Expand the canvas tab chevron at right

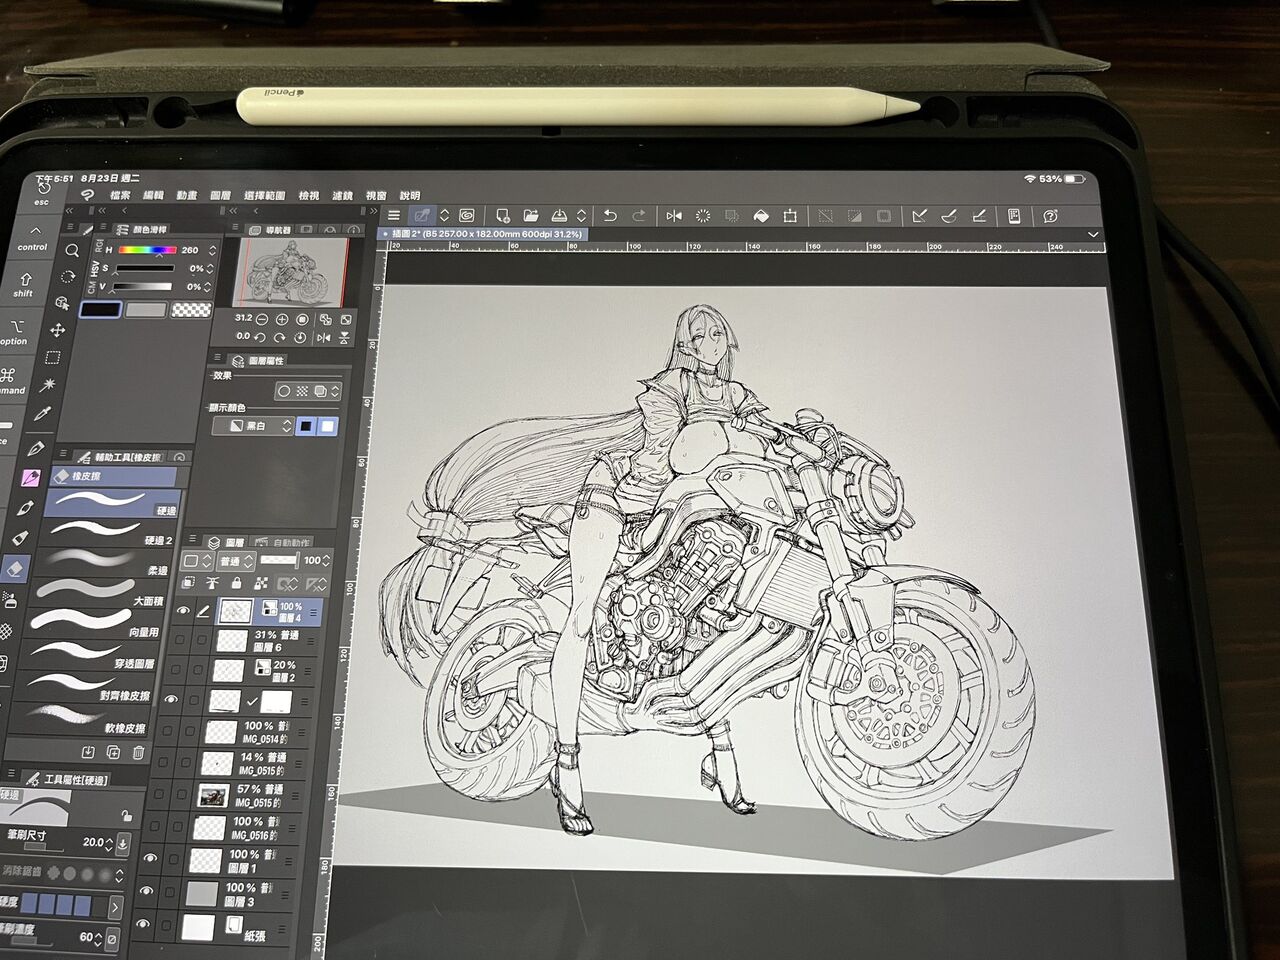point(1093,234)
